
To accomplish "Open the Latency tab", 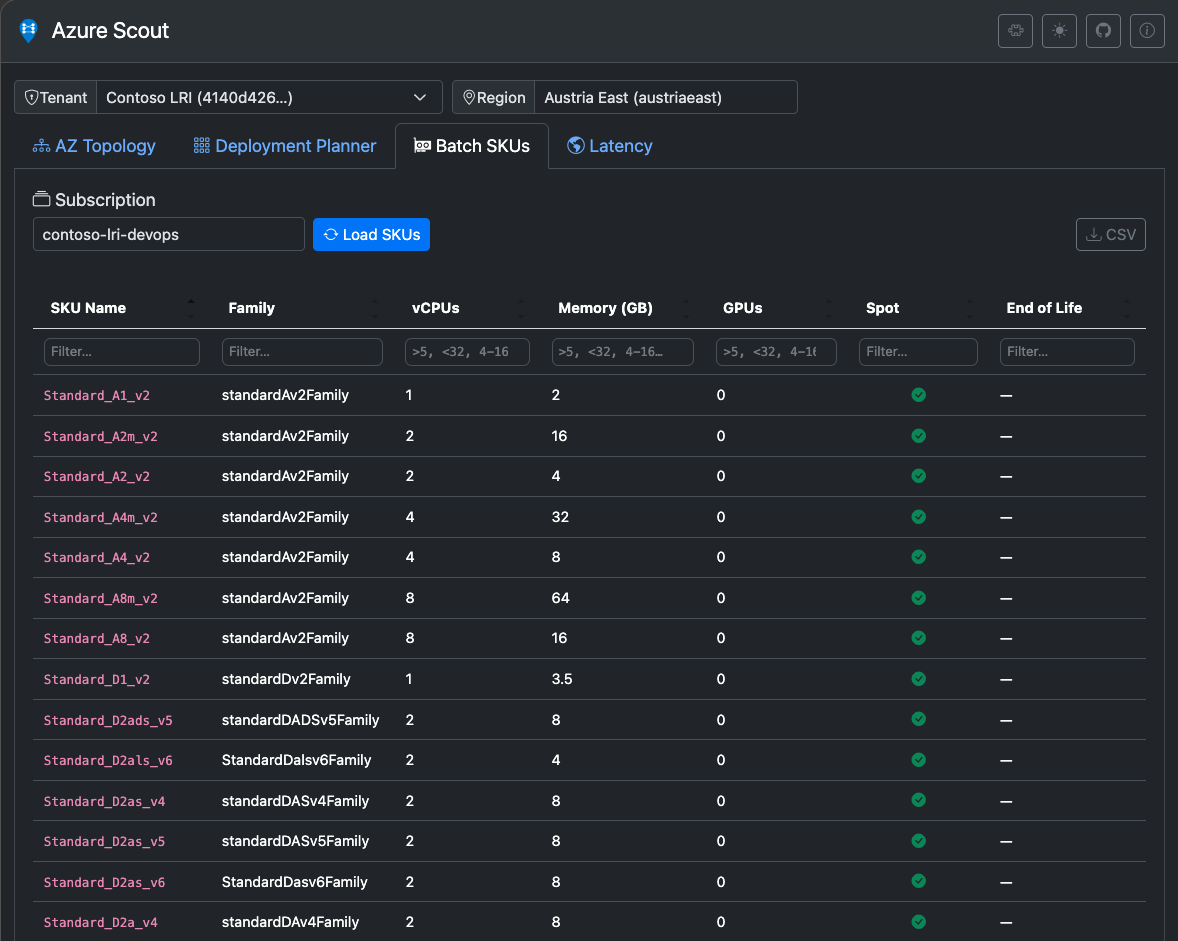I will [609, 146].
